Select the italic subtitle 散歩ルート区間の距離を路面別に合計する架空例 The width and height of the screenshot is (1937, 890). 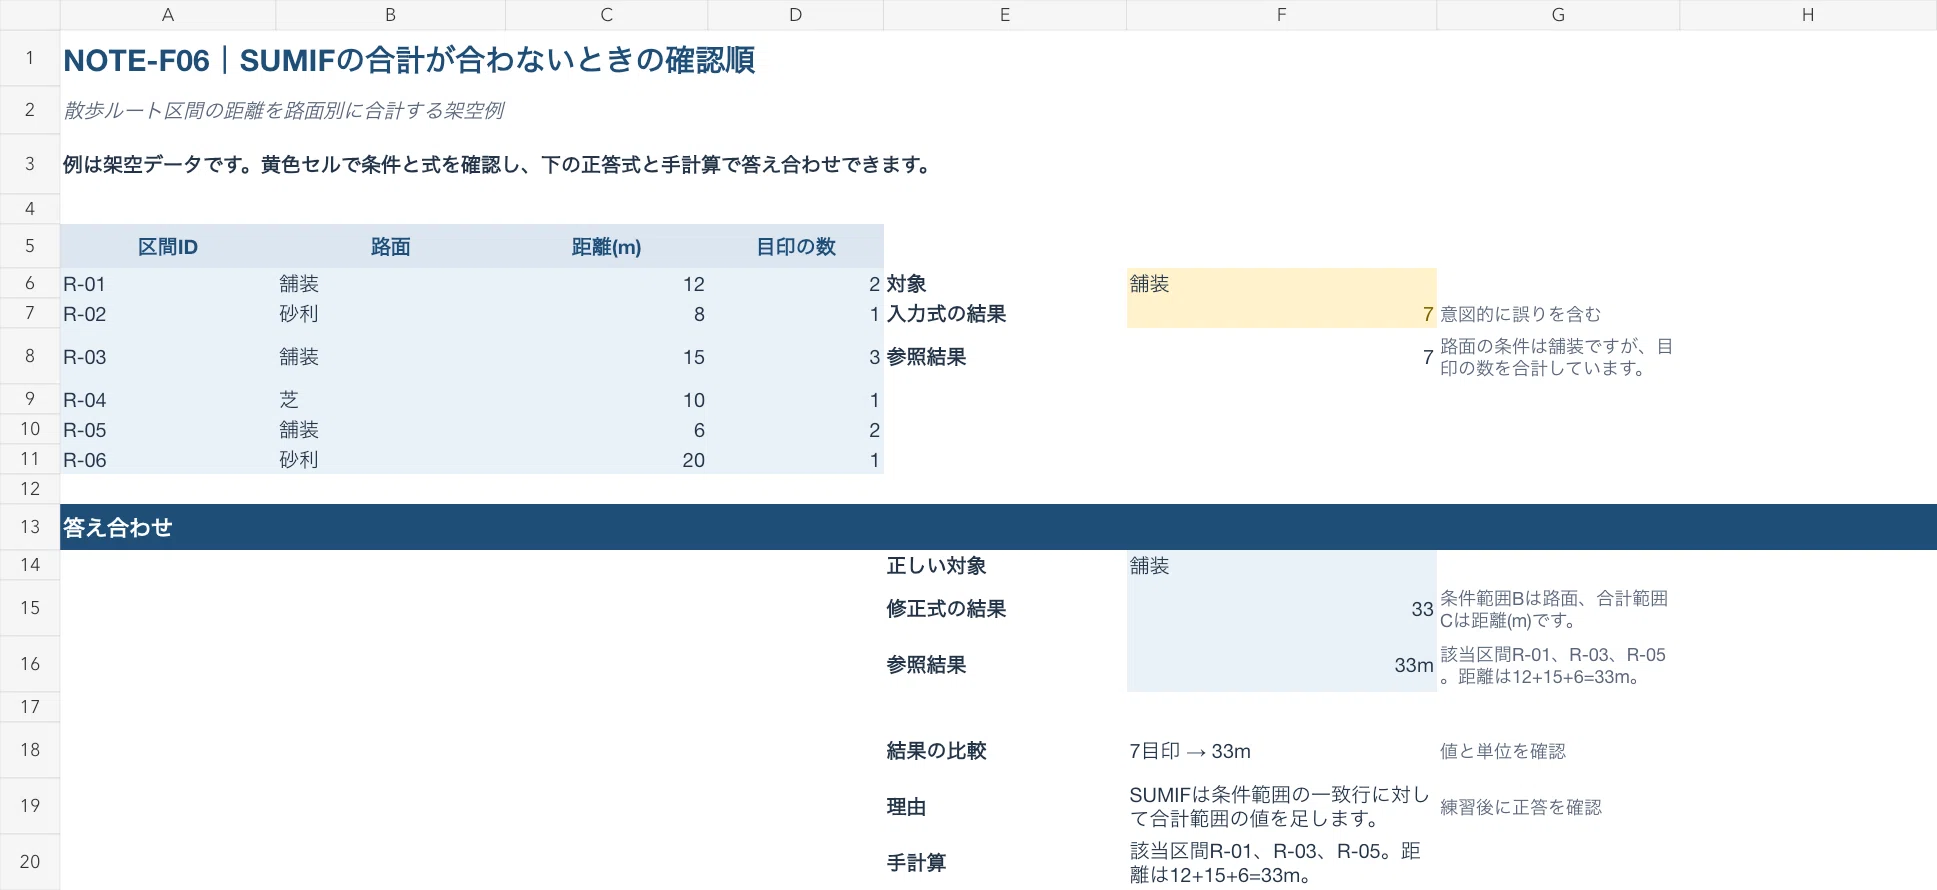[284, 110]
